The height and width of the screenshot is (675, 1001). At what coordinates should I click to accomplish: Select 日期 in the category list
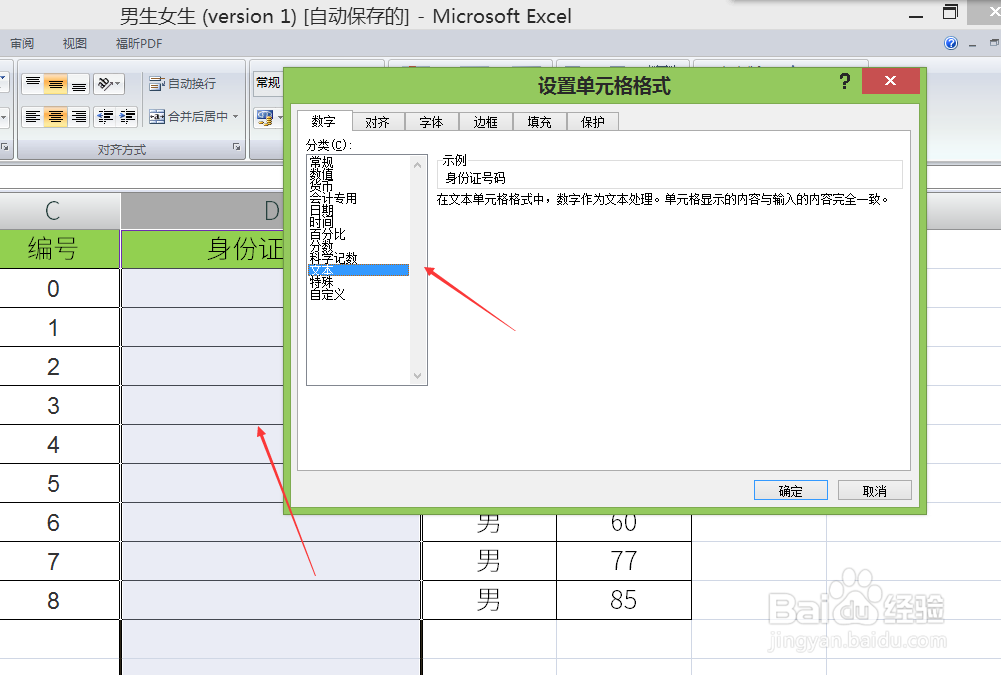(x=322, y=210)
